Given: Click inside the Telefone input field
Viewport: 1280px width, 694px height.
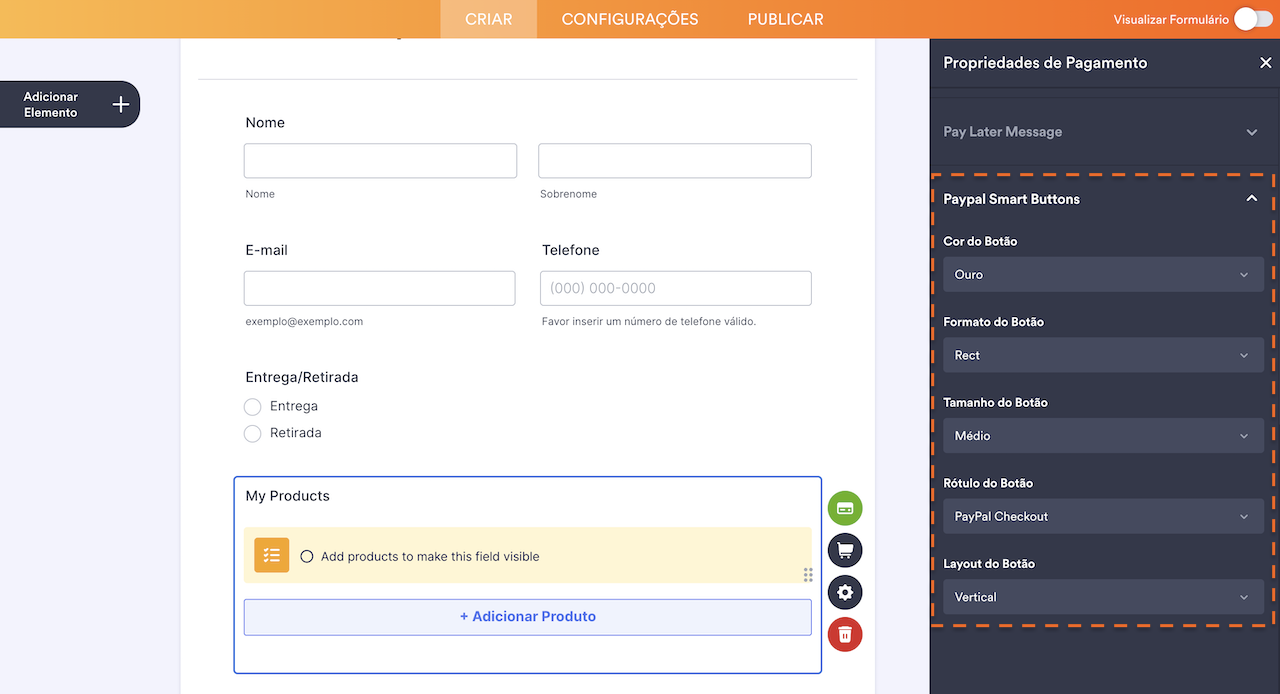Looking at the screenshot, I should click(x=675, y=288).
